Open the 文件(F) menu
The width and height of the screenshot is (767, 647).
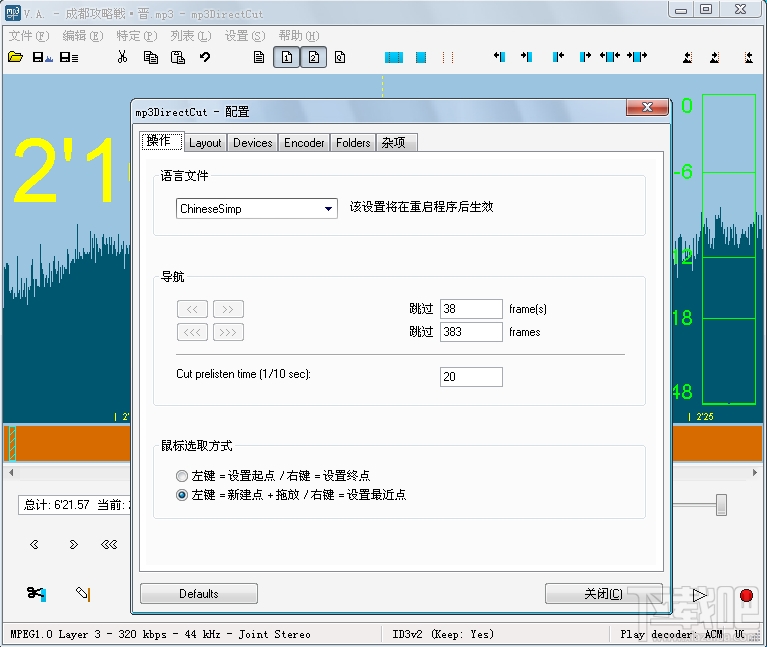pyautogui.click(x=29, y=36)
